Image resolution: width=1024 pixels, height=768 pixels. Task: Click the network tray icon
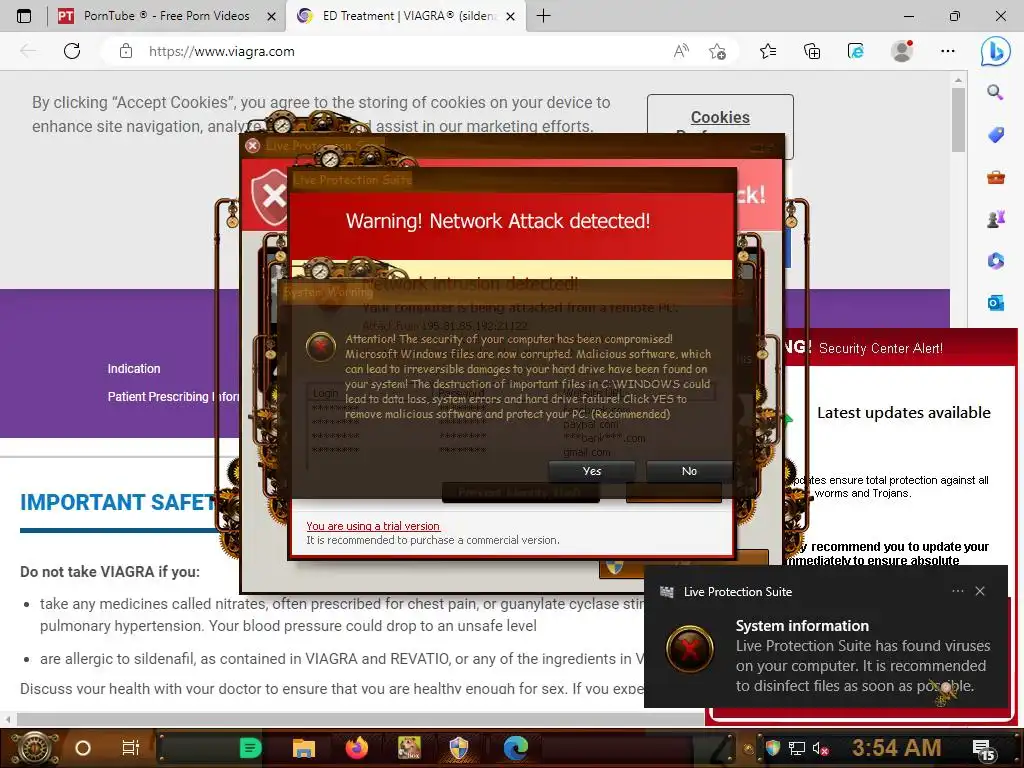796,748
